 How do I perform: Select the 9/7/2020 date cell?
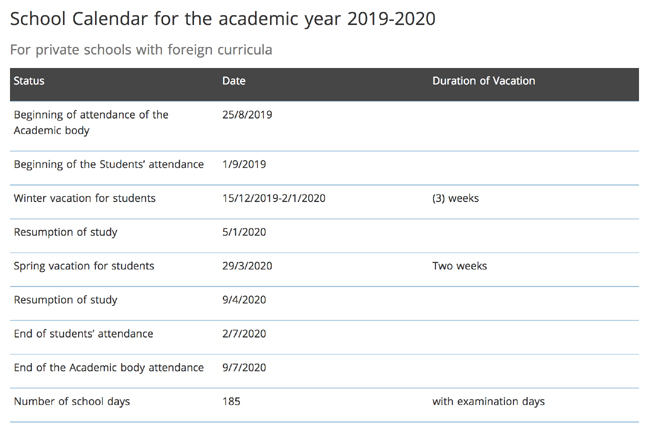[244, 367]
